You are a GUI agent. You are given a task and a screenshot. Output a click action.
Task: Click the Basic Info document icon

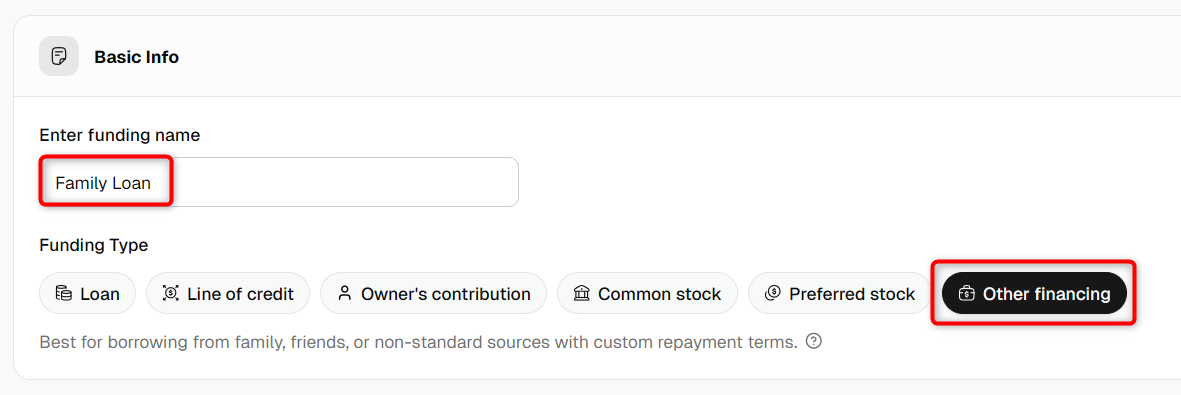[59, 57]
